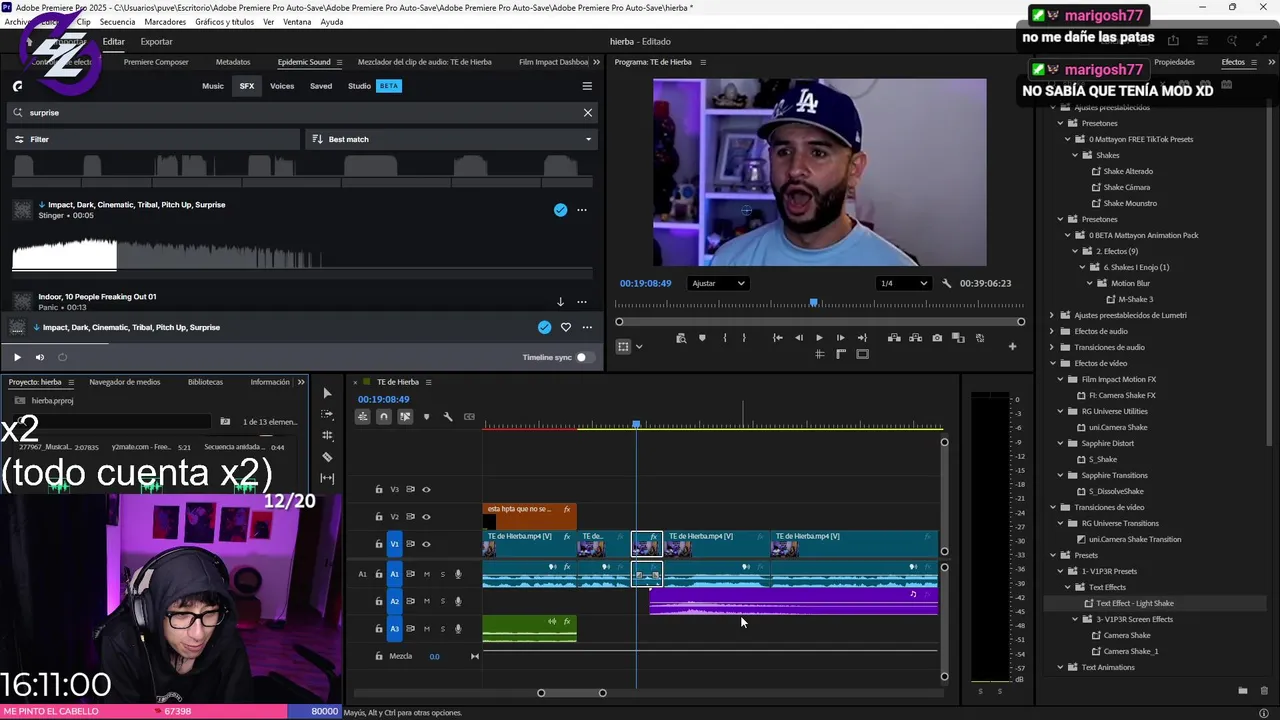Screen dimensions: 1280x720
Task: Expand the Efectos de audio folder
Action: point(1052,331)
